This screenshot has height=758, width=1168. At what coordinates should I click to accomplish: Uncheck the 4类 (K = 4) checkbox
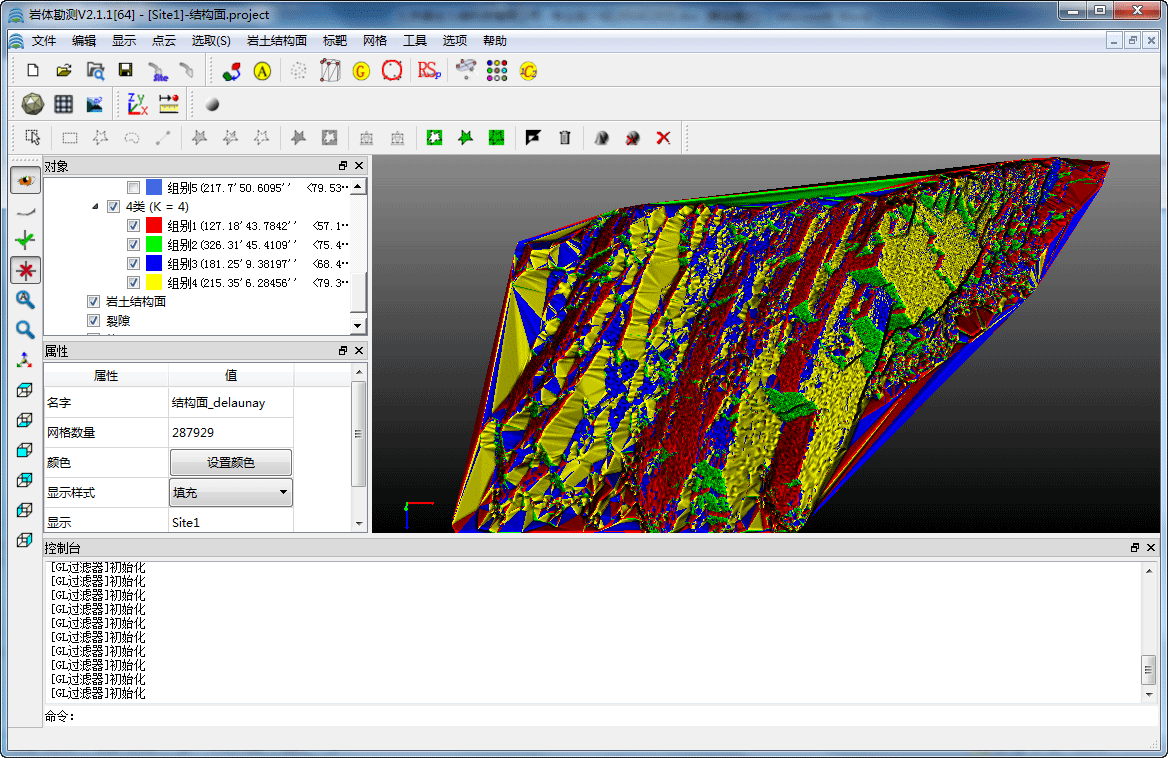[113, 206]
